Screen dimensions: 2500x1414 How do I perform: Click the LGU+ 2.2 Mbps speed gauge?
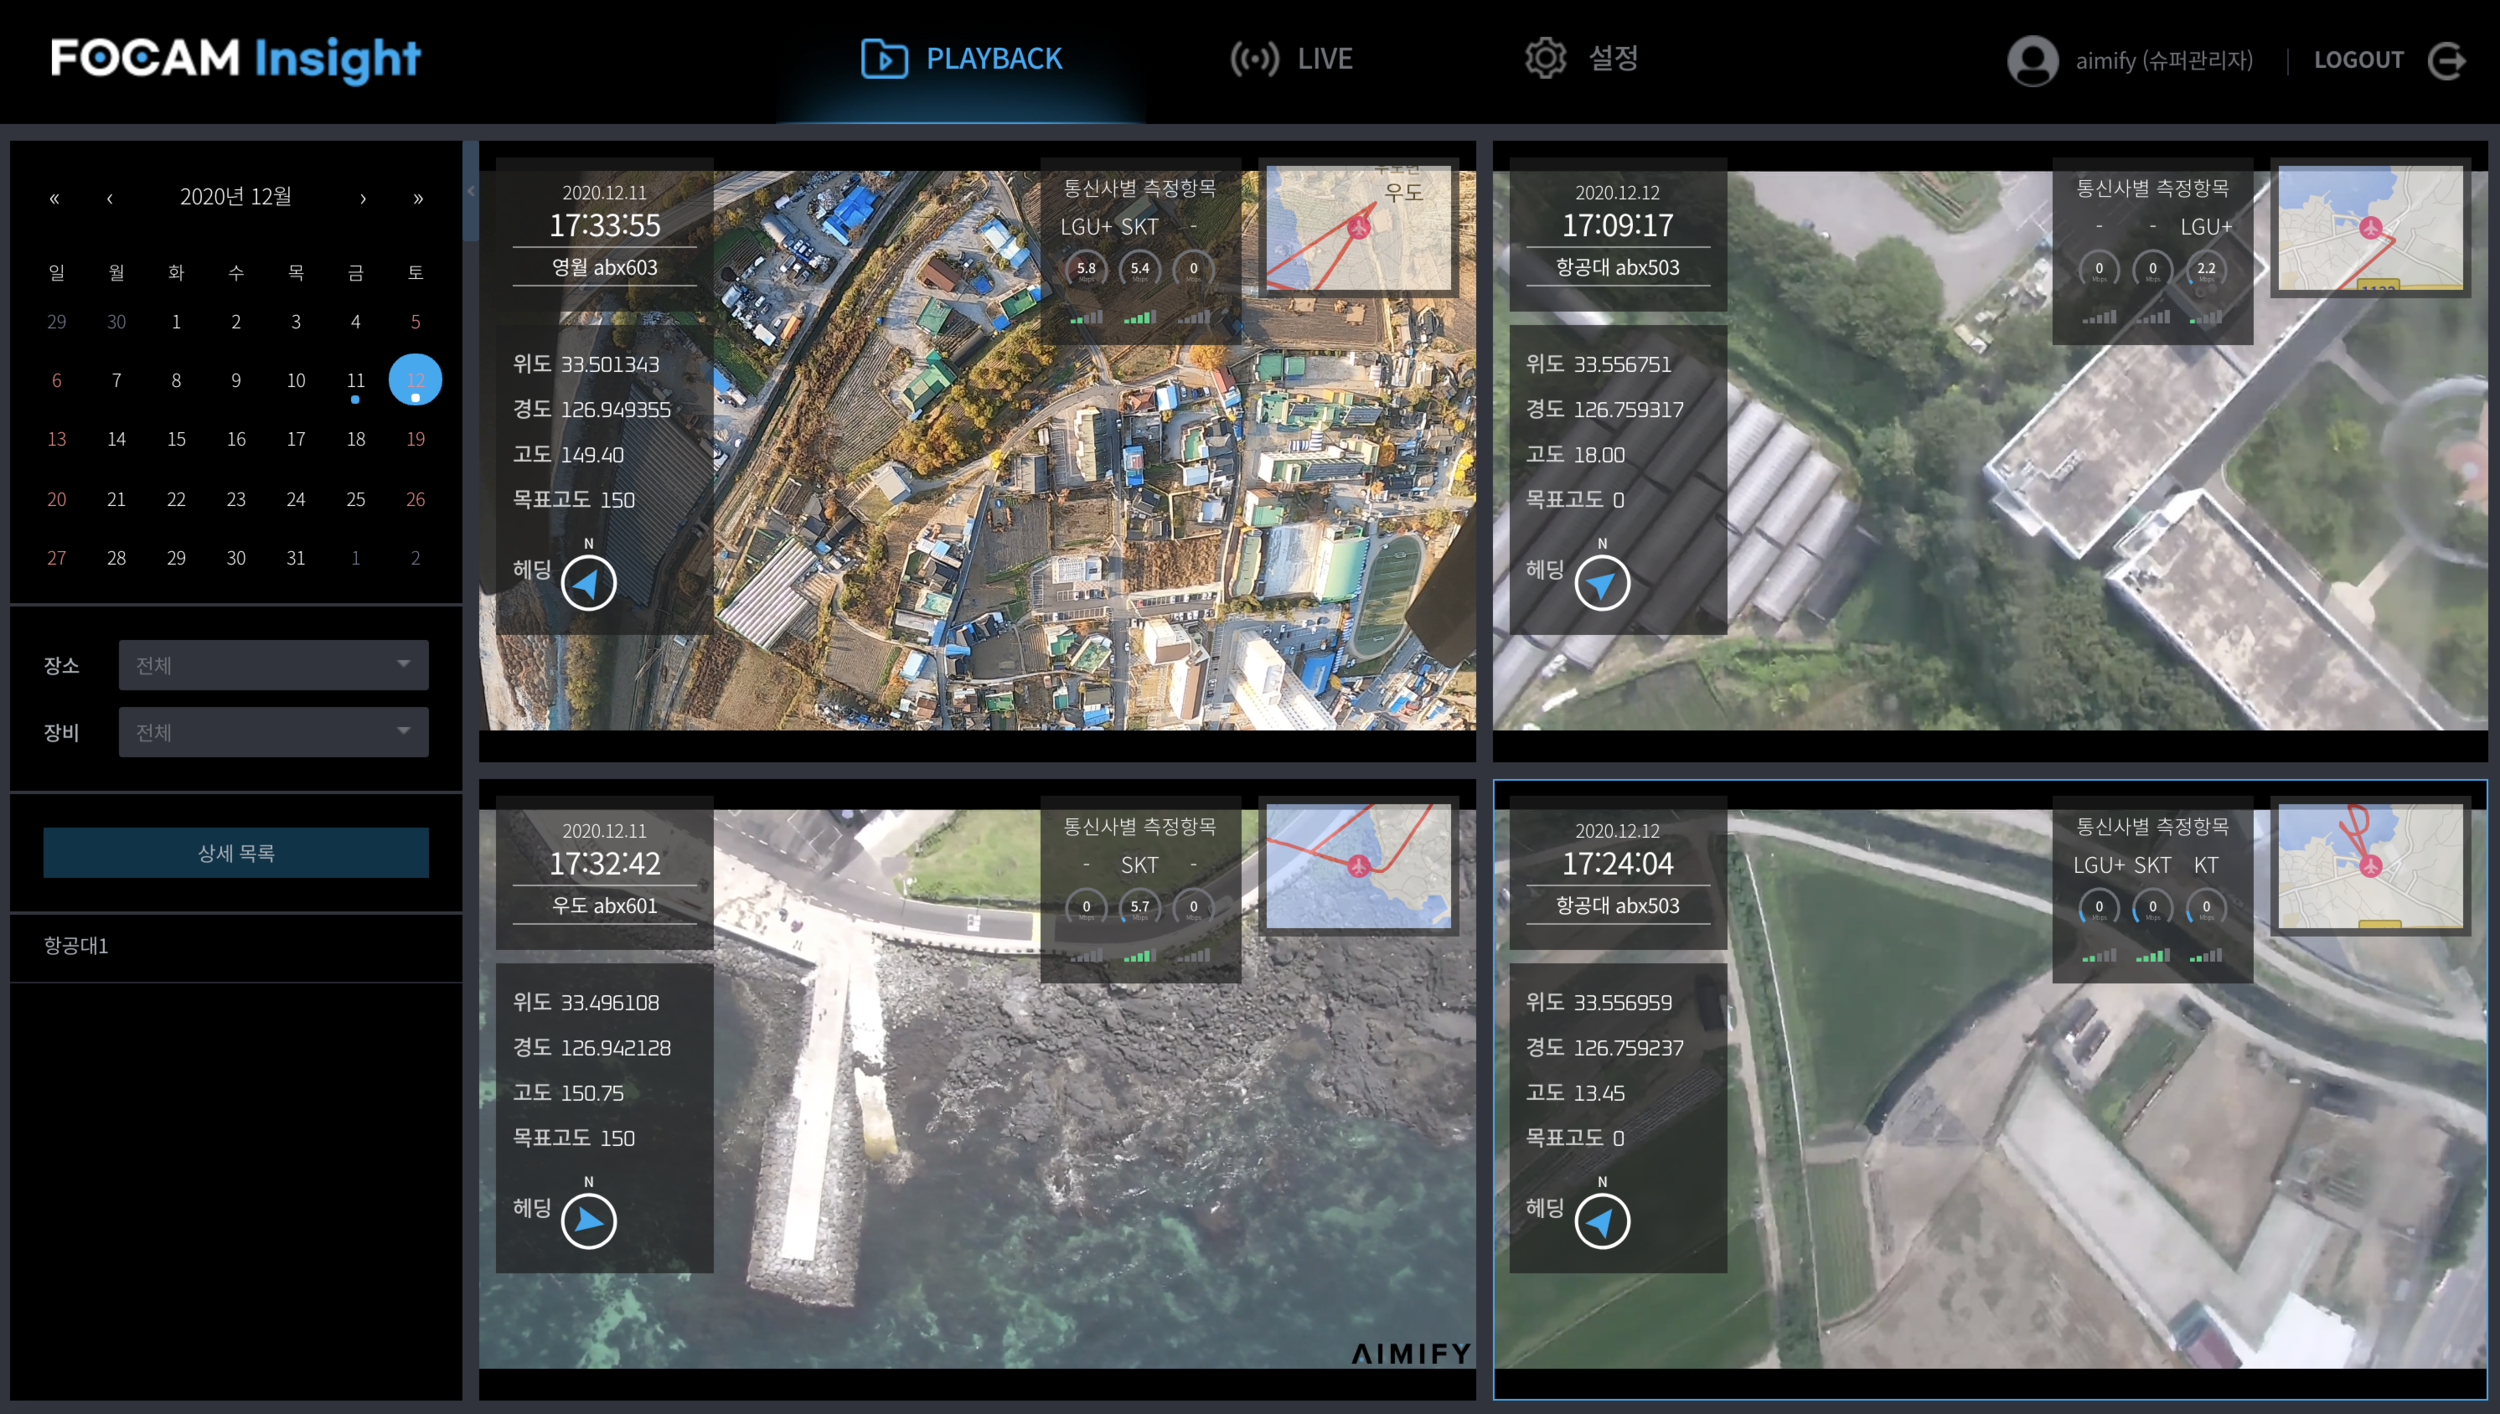(x=2208, y=268)
